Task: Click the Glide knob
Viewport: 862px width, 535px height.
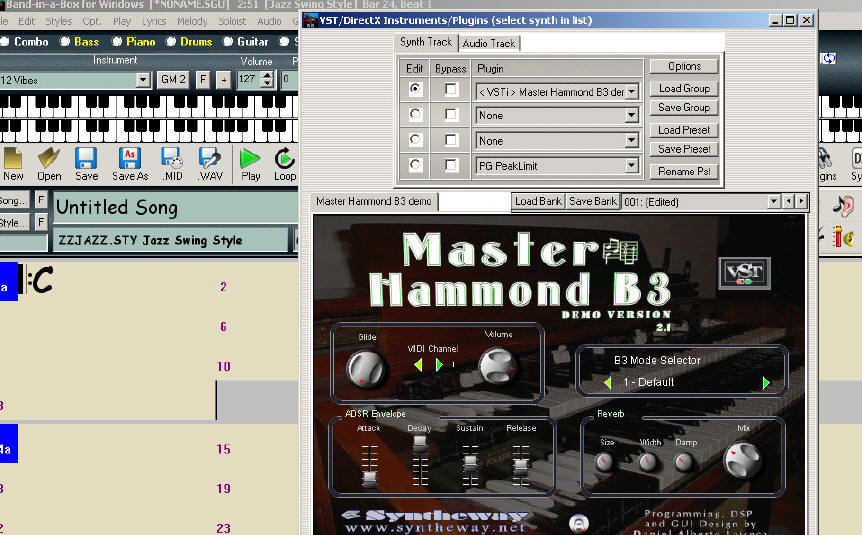Action: pyautogui.click(x=366, y=368)
